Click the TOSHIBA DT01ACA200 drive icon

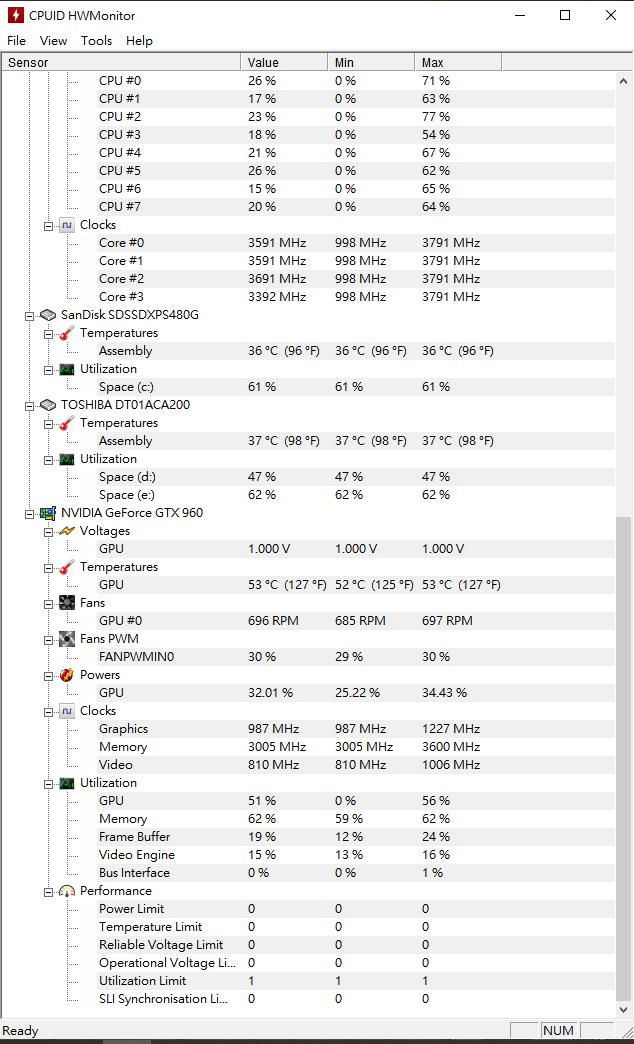(48, 405)
